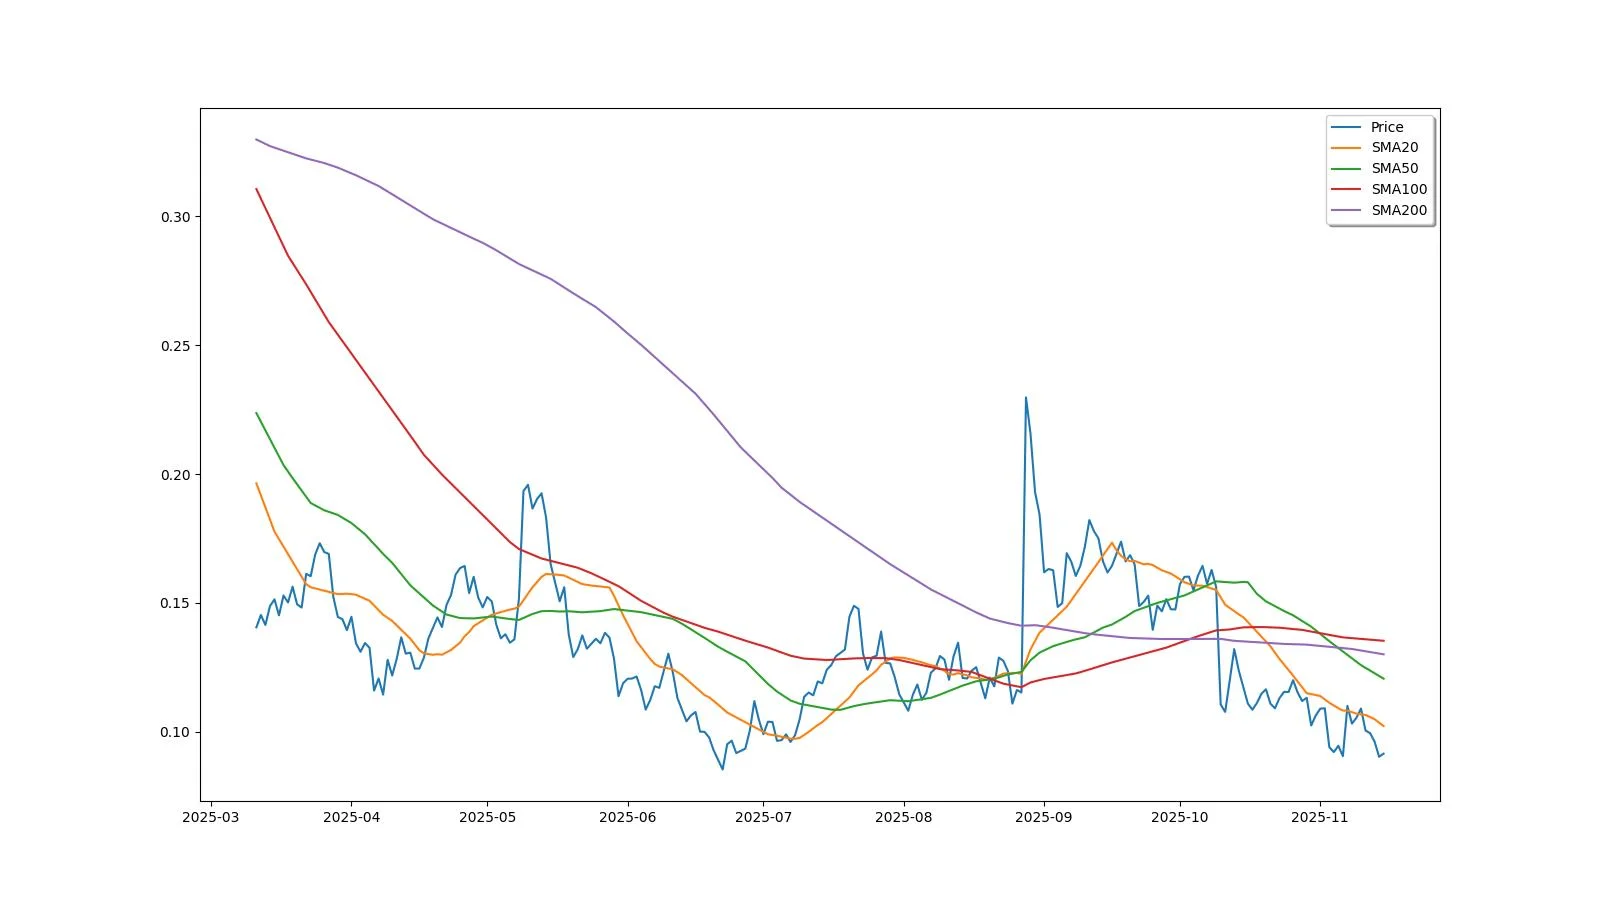
Task: Select the SMA100 legend entry text
Action: click(1398, 189)
